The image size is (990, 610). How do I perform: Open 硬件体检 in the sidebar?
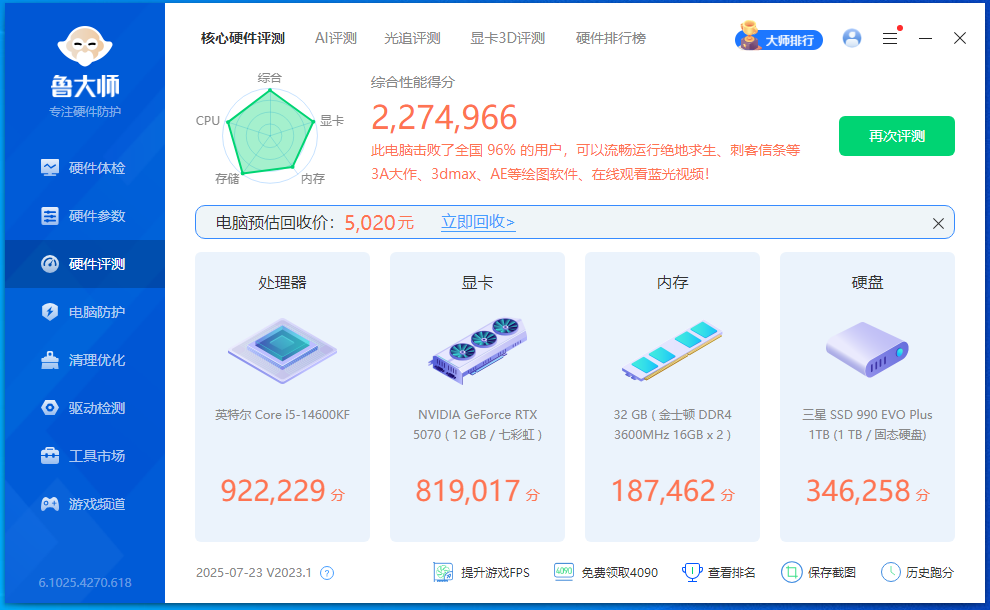pos(85,168)
